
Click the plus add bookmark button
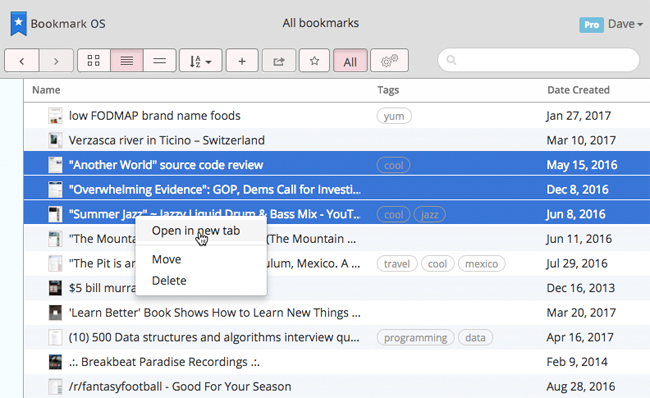click(242, 61)
